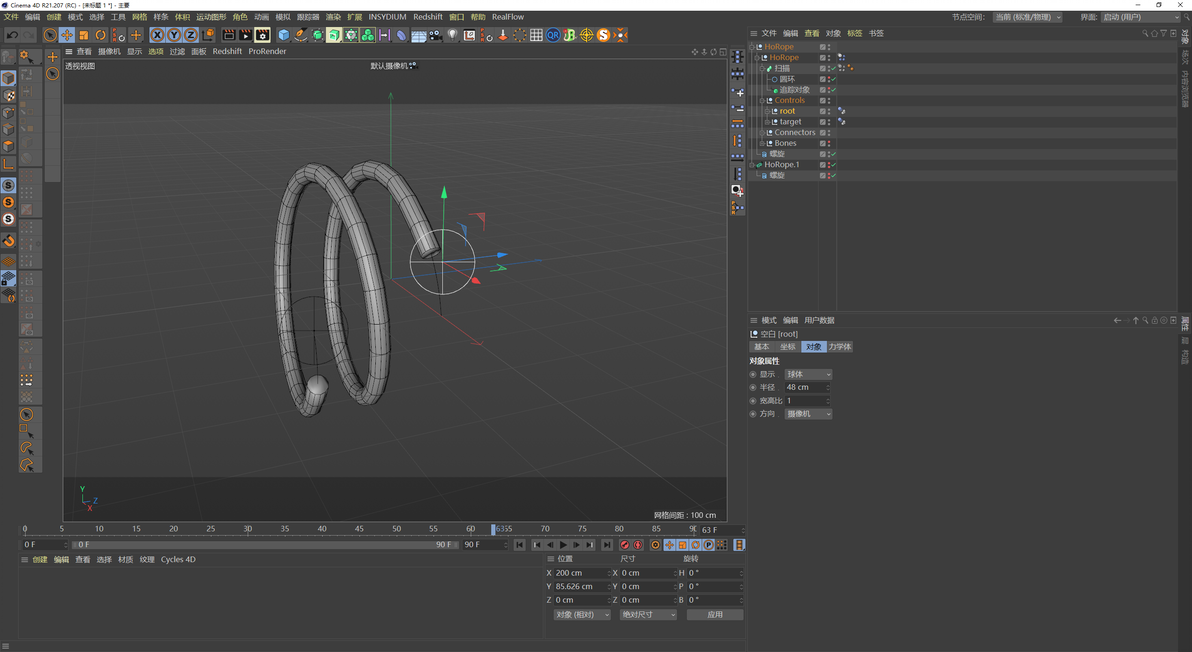Click the Camera object icon
The image size is (1192, 652).
[435, 35]
